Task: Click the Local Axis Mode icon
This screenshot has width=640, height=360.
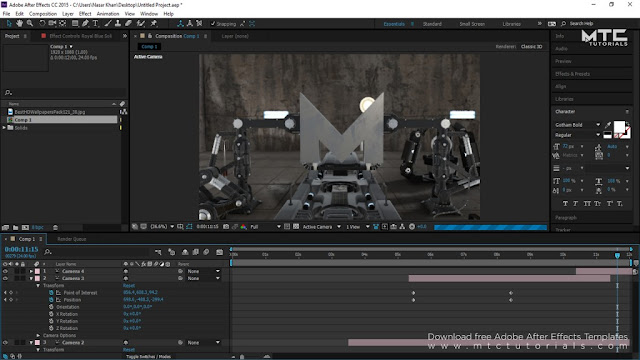Action: pyautogui.click(x=180, y=24)
